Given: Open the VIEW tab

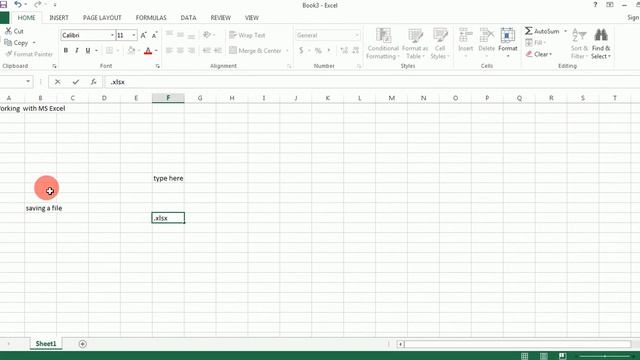Looking at the screenshot, I should (251, 18).
